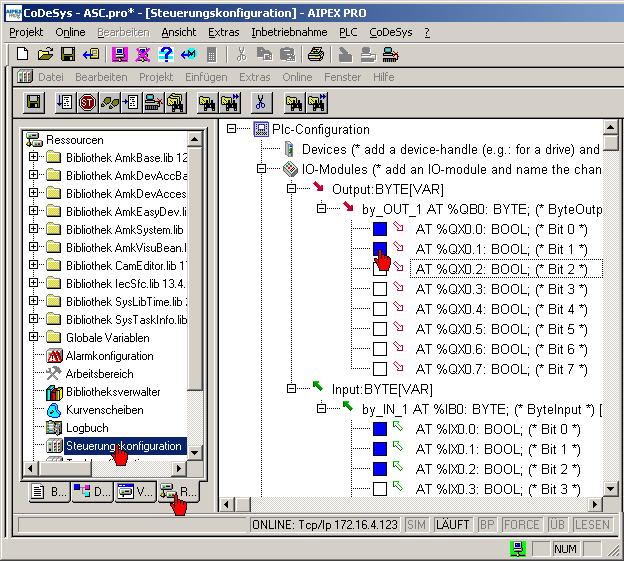Toggle the %QX0.4 Bit 4 output box
The image size is (624, 561).
pyautogui.click(x=380, y=309)
